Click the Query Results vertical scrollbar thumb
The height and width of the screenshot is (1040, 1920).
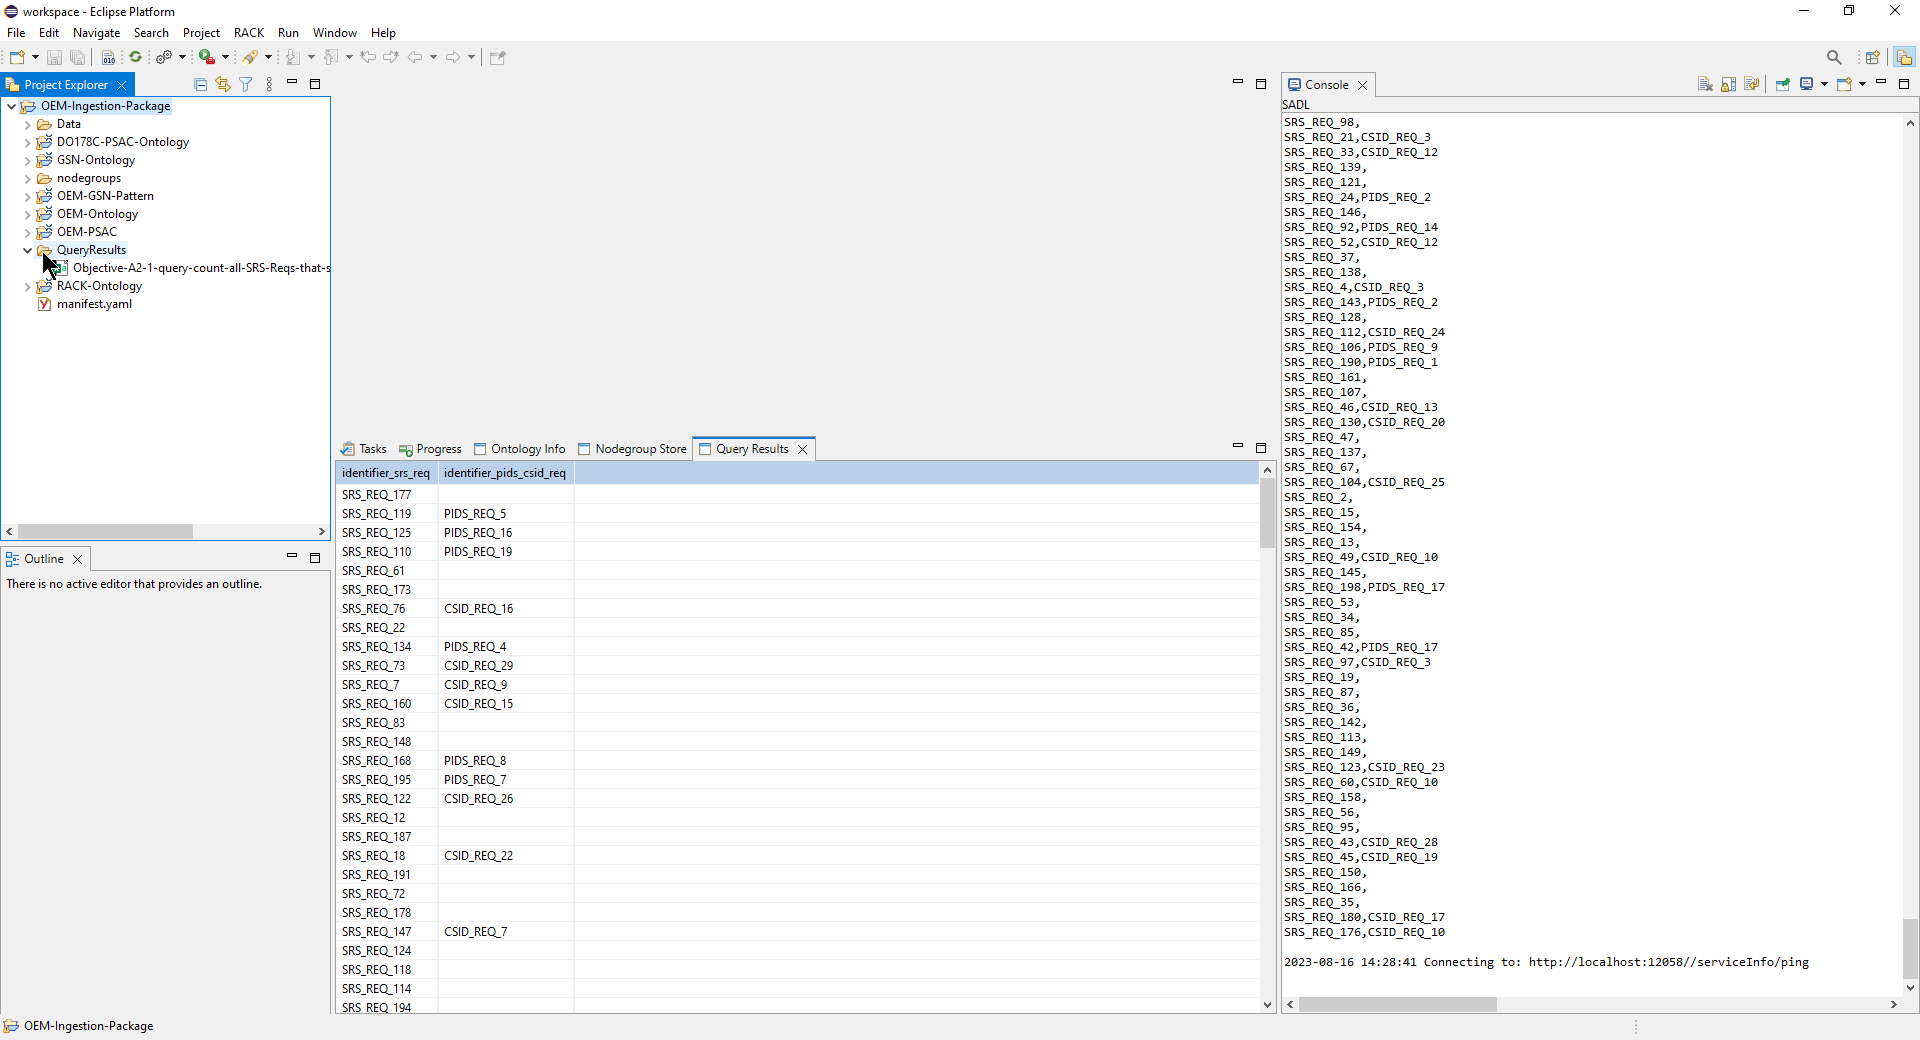1267,513
